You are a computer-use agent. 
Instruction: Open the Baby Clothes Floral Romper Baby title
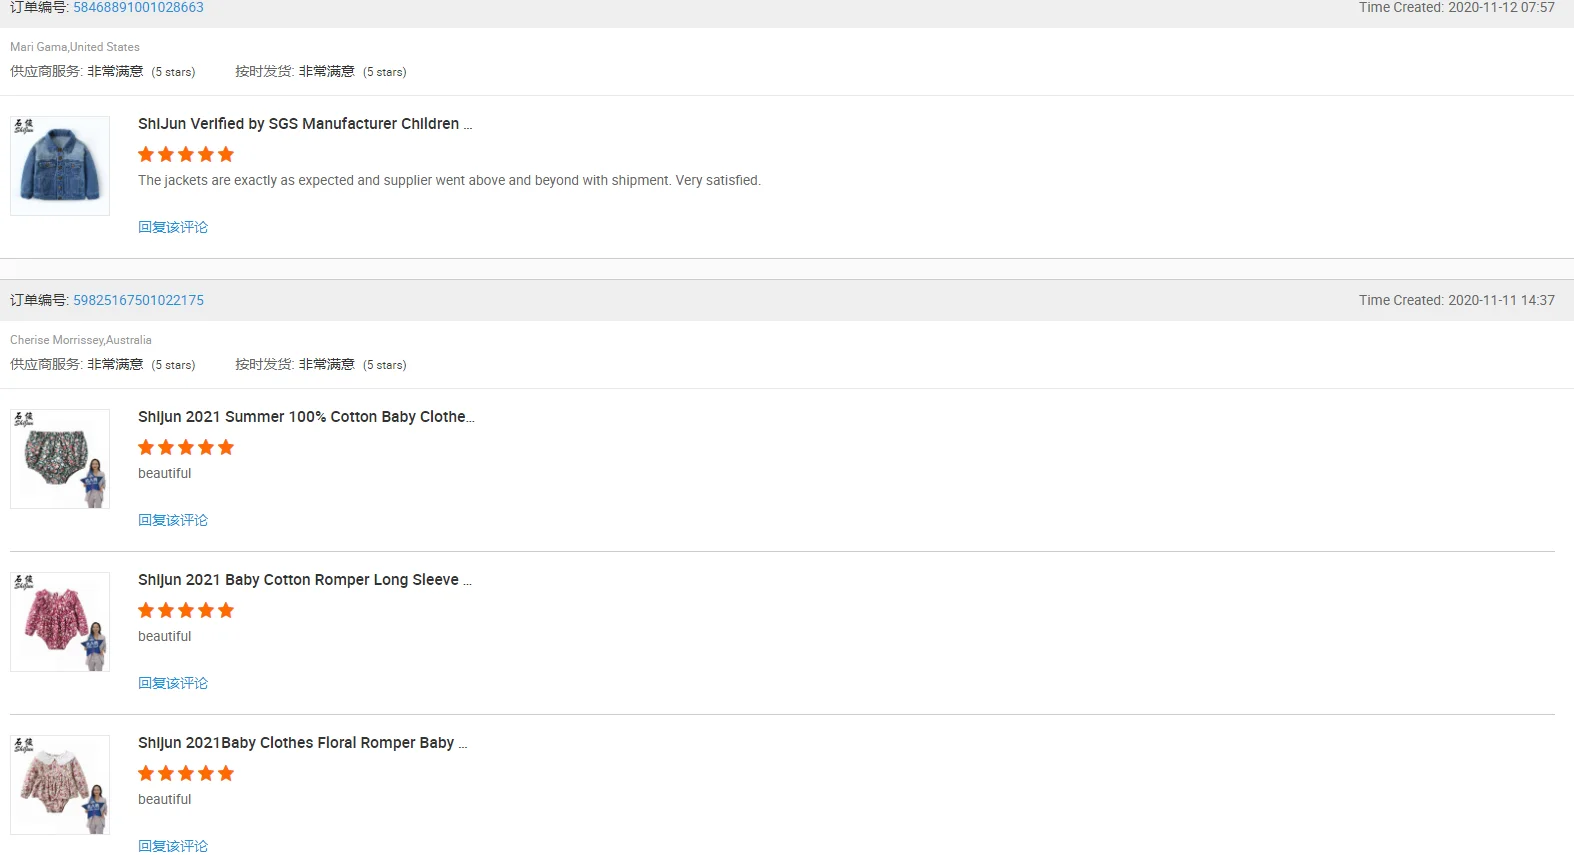coord(302,743)
